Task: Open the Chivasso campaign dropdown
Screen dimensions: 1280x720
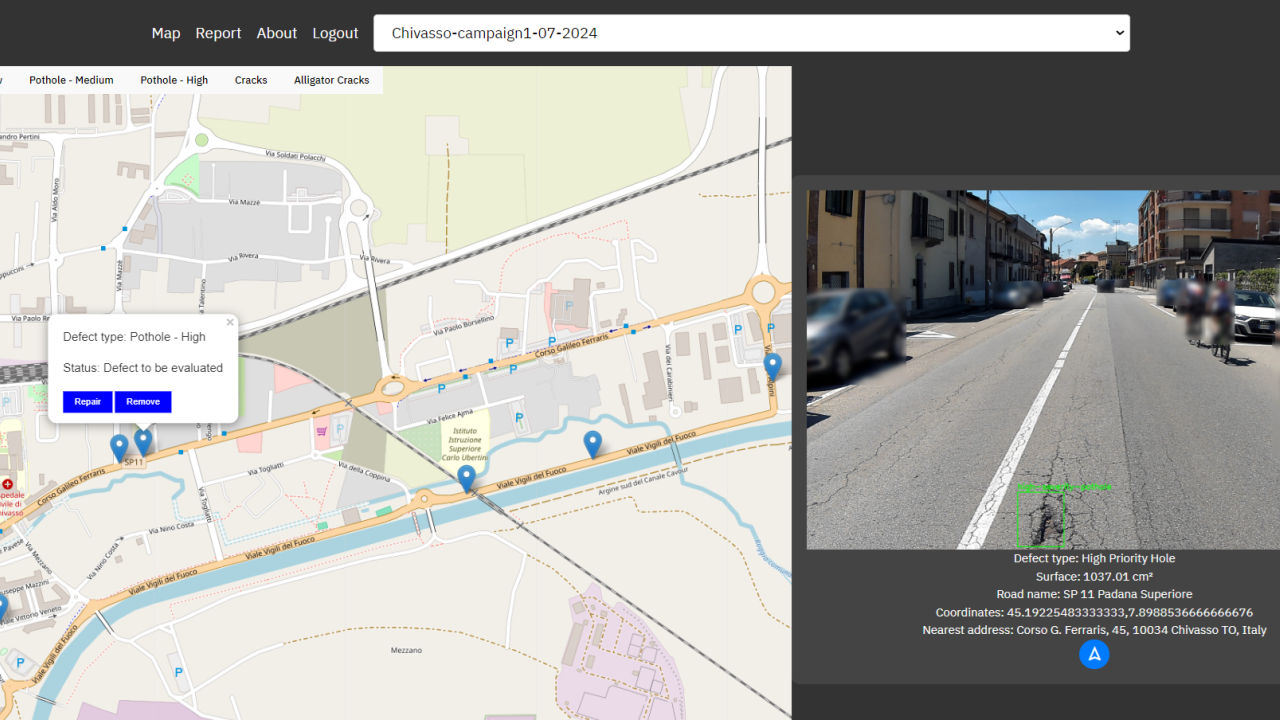Action: click(751, 33)
